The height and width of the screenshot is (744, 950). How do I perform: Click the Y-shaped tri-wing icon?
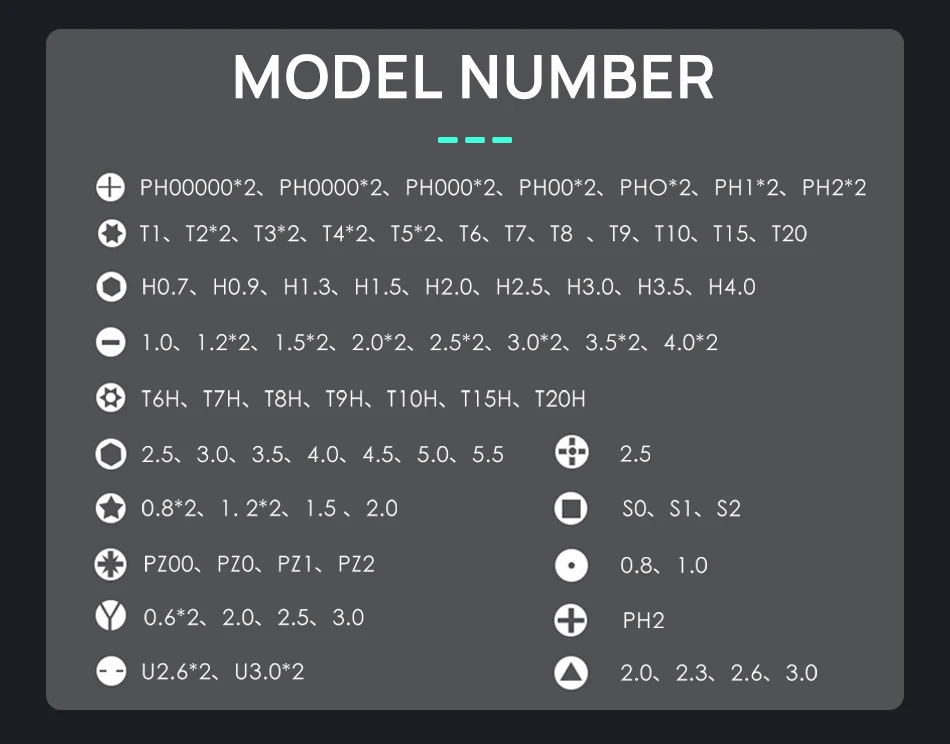pyautogui.click(x=110, y=616)
